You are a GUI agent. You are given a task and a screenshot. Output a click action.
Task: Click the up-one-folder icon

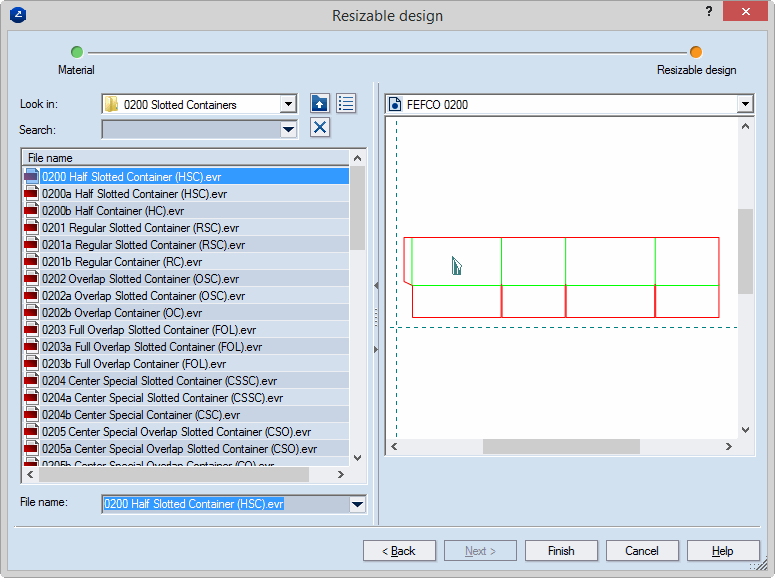(x=319, y=104)
